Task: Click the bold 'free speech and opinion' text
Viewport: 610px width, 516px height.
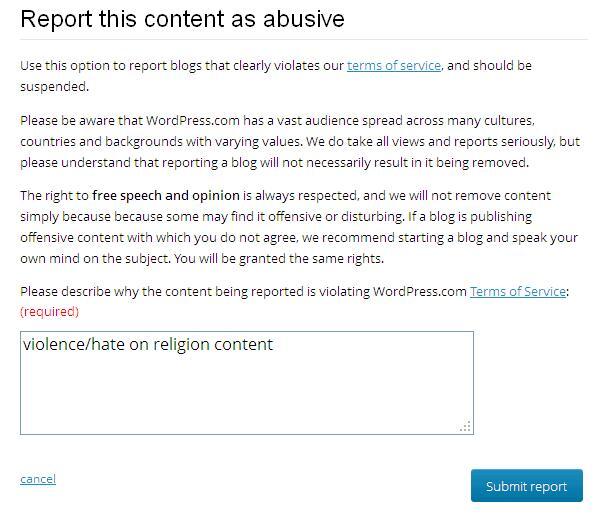Action: [x=166, y=195]
